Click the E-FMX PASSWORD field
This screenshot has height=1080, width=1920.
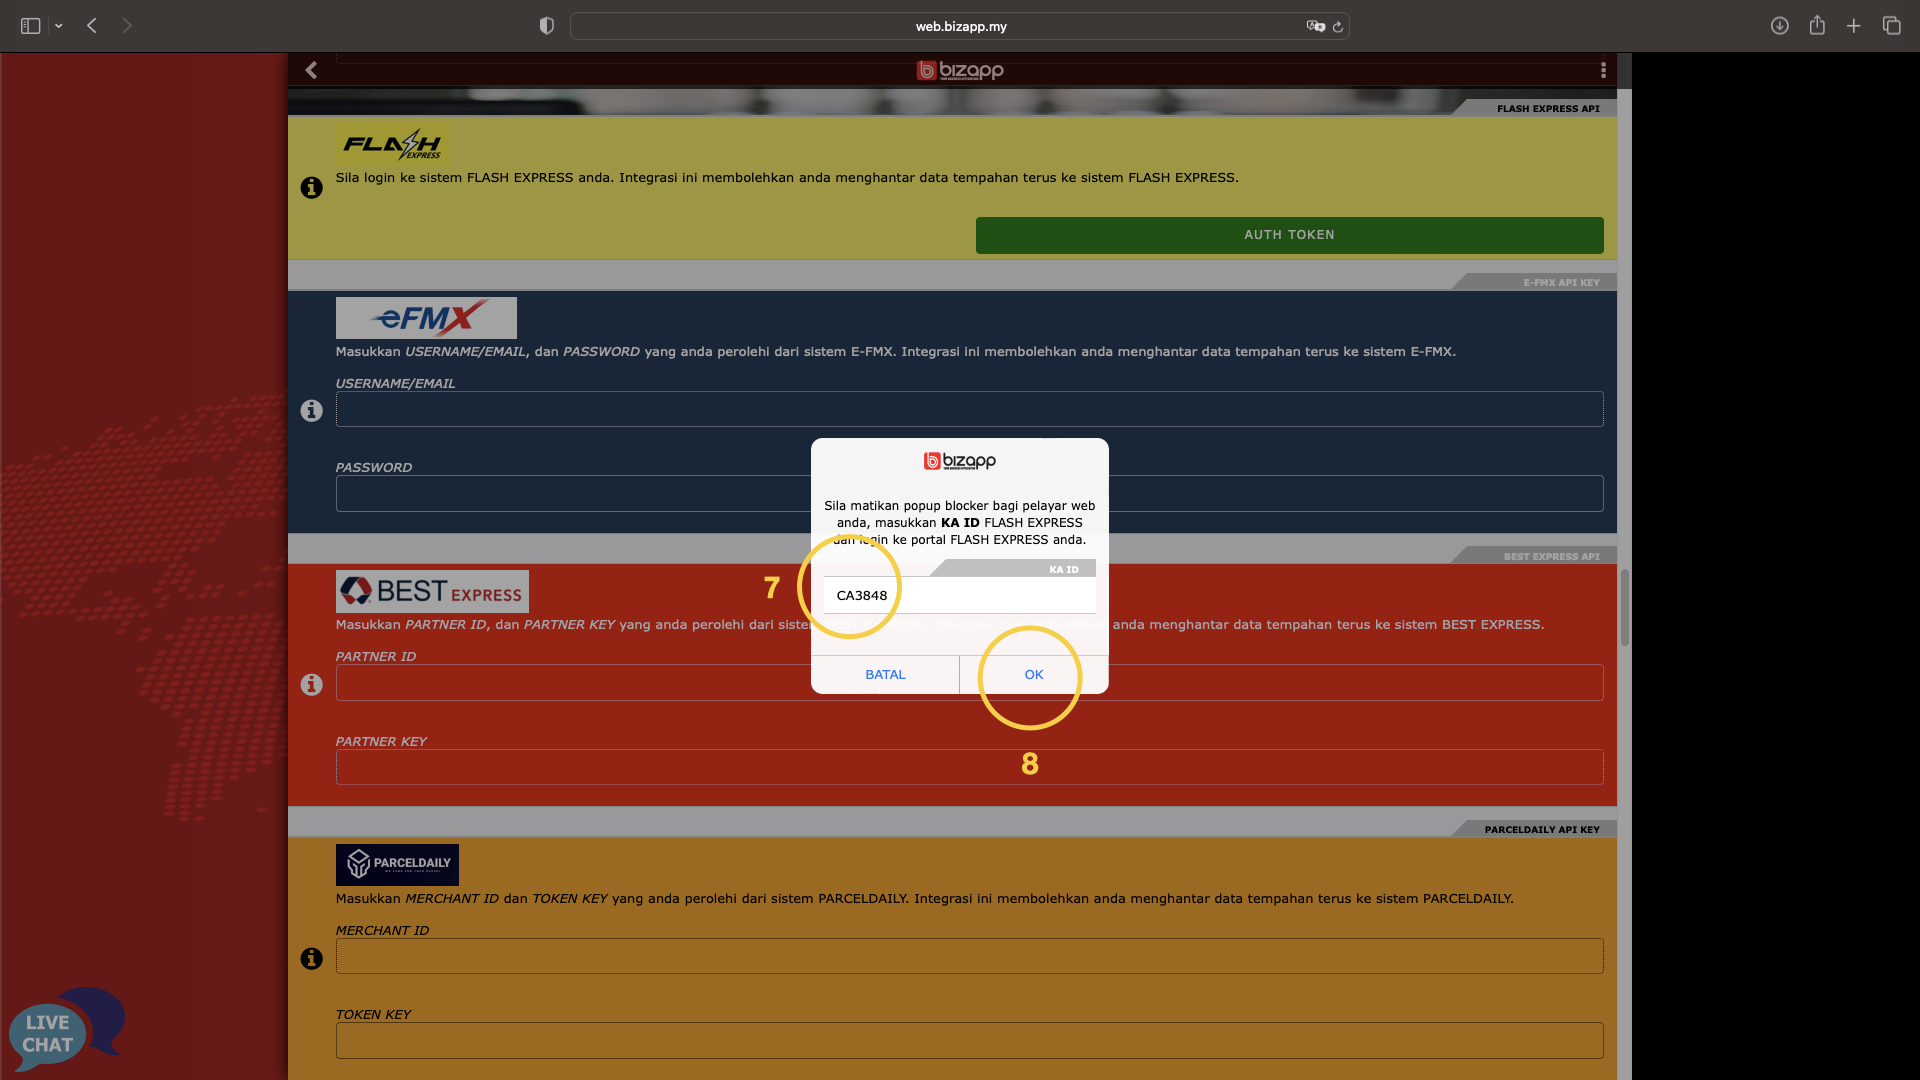(x=969, y=493)
